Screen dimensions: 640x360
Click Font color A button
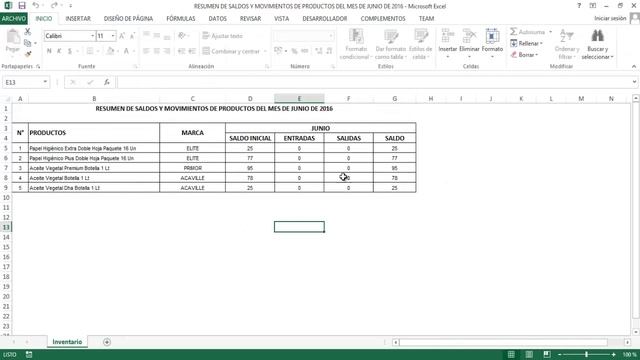[127, 51]
